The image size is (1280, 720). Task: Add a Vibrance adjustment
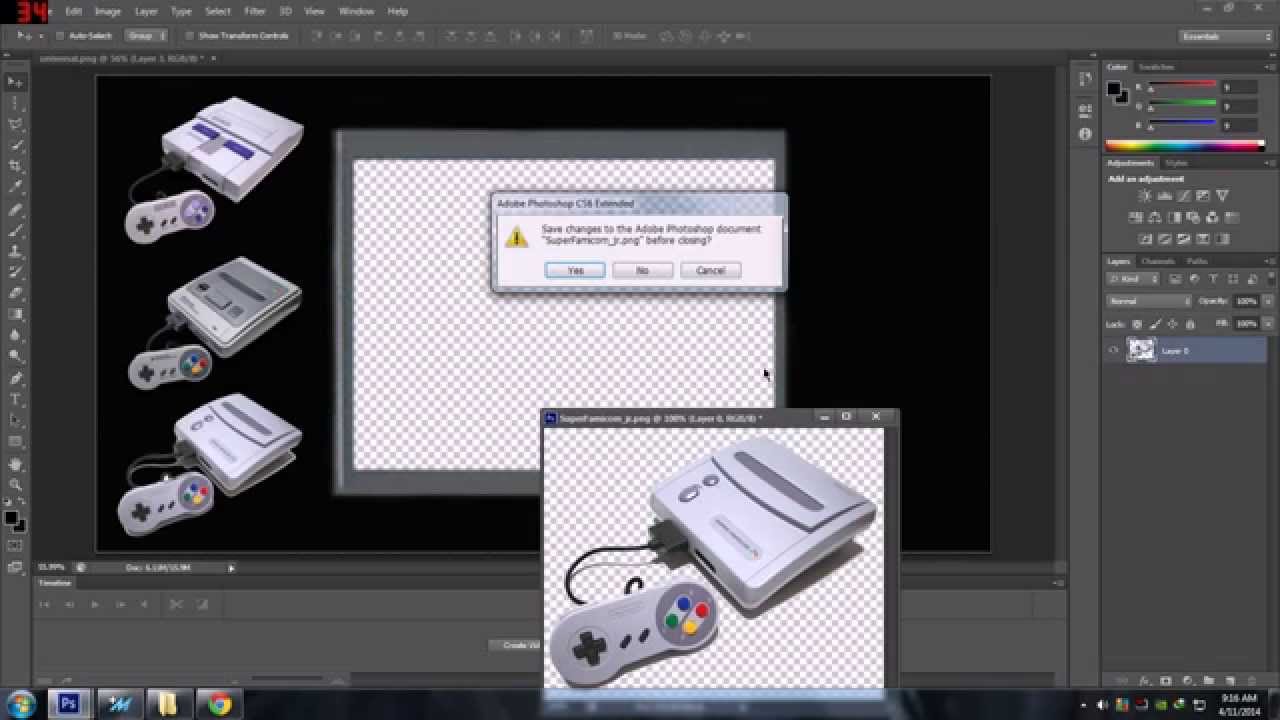1222,196
